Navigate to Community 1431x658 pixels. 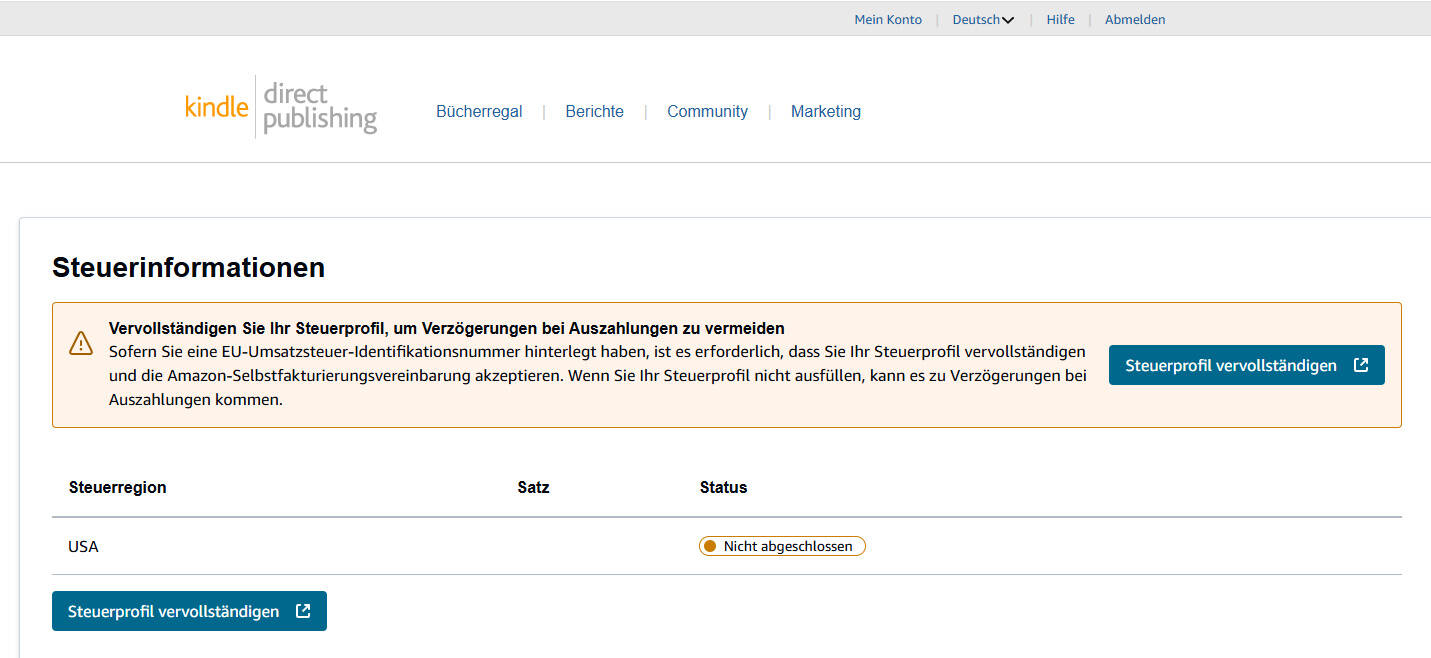pos(707,111)
